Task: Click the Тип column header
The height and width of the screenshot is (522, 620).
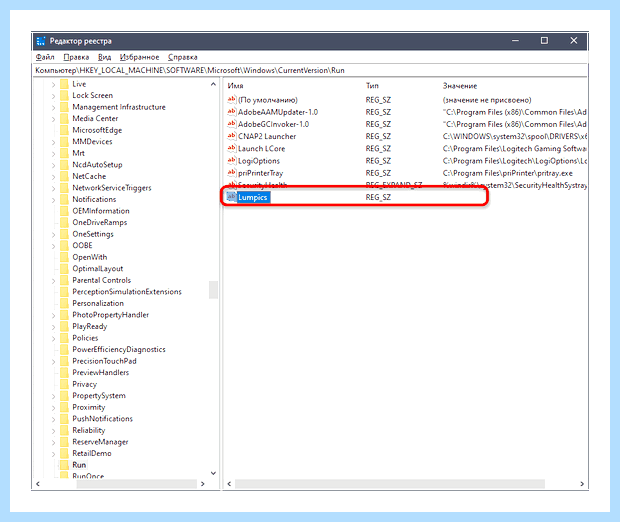Action: tap(372, 86)
